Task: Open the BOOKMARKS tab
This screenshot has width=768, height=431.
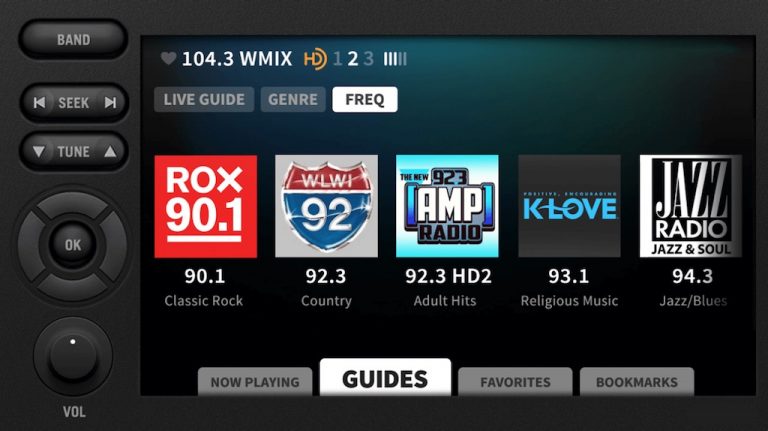Action: pyautogui.click(x=637, y=382)
